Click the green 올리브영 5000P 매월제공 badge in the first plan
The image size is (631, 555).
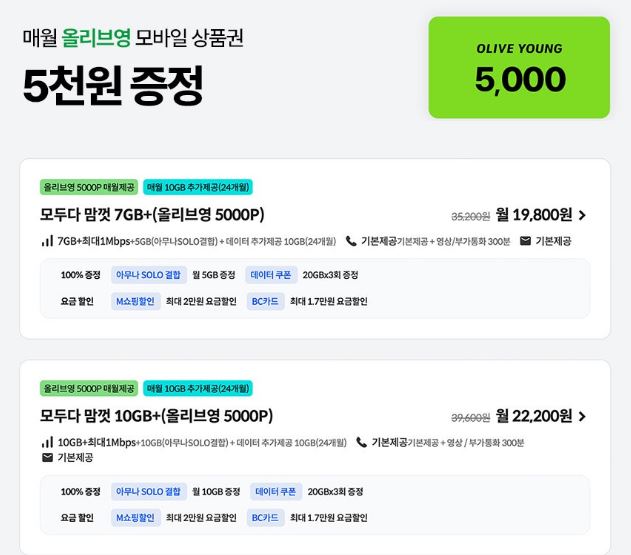89,187
